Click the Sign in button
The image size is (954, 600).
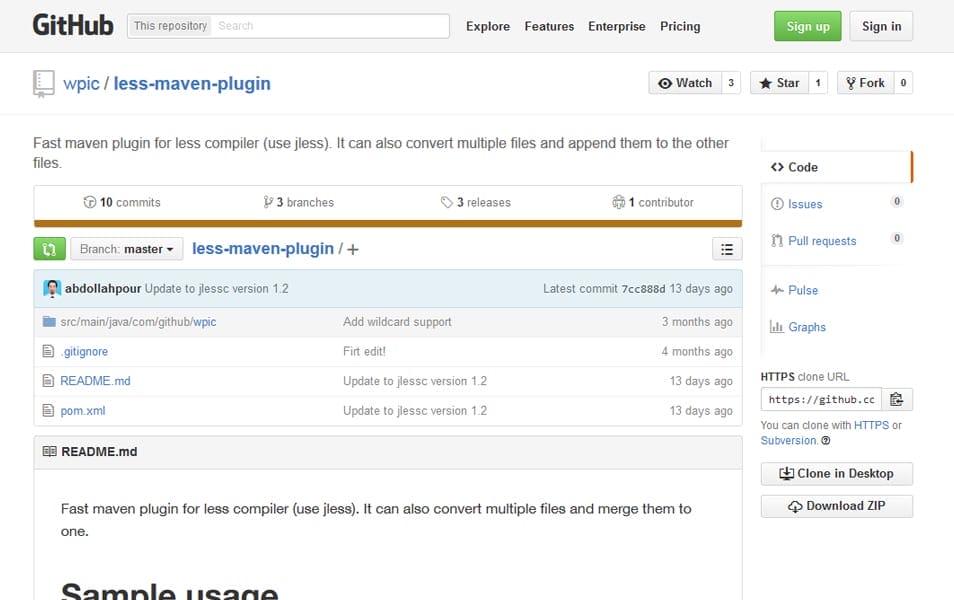[x=881, y=26]
